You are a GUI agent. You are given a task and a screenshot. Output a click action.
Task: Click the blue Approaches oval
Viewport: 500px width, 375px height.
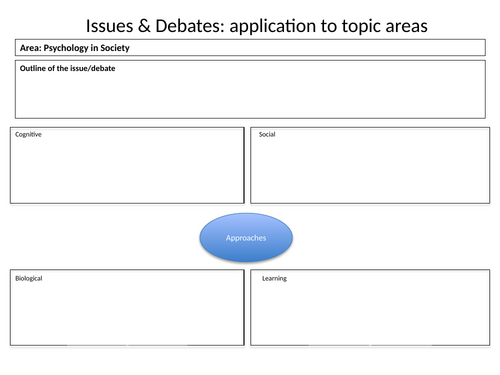point(246,237)
